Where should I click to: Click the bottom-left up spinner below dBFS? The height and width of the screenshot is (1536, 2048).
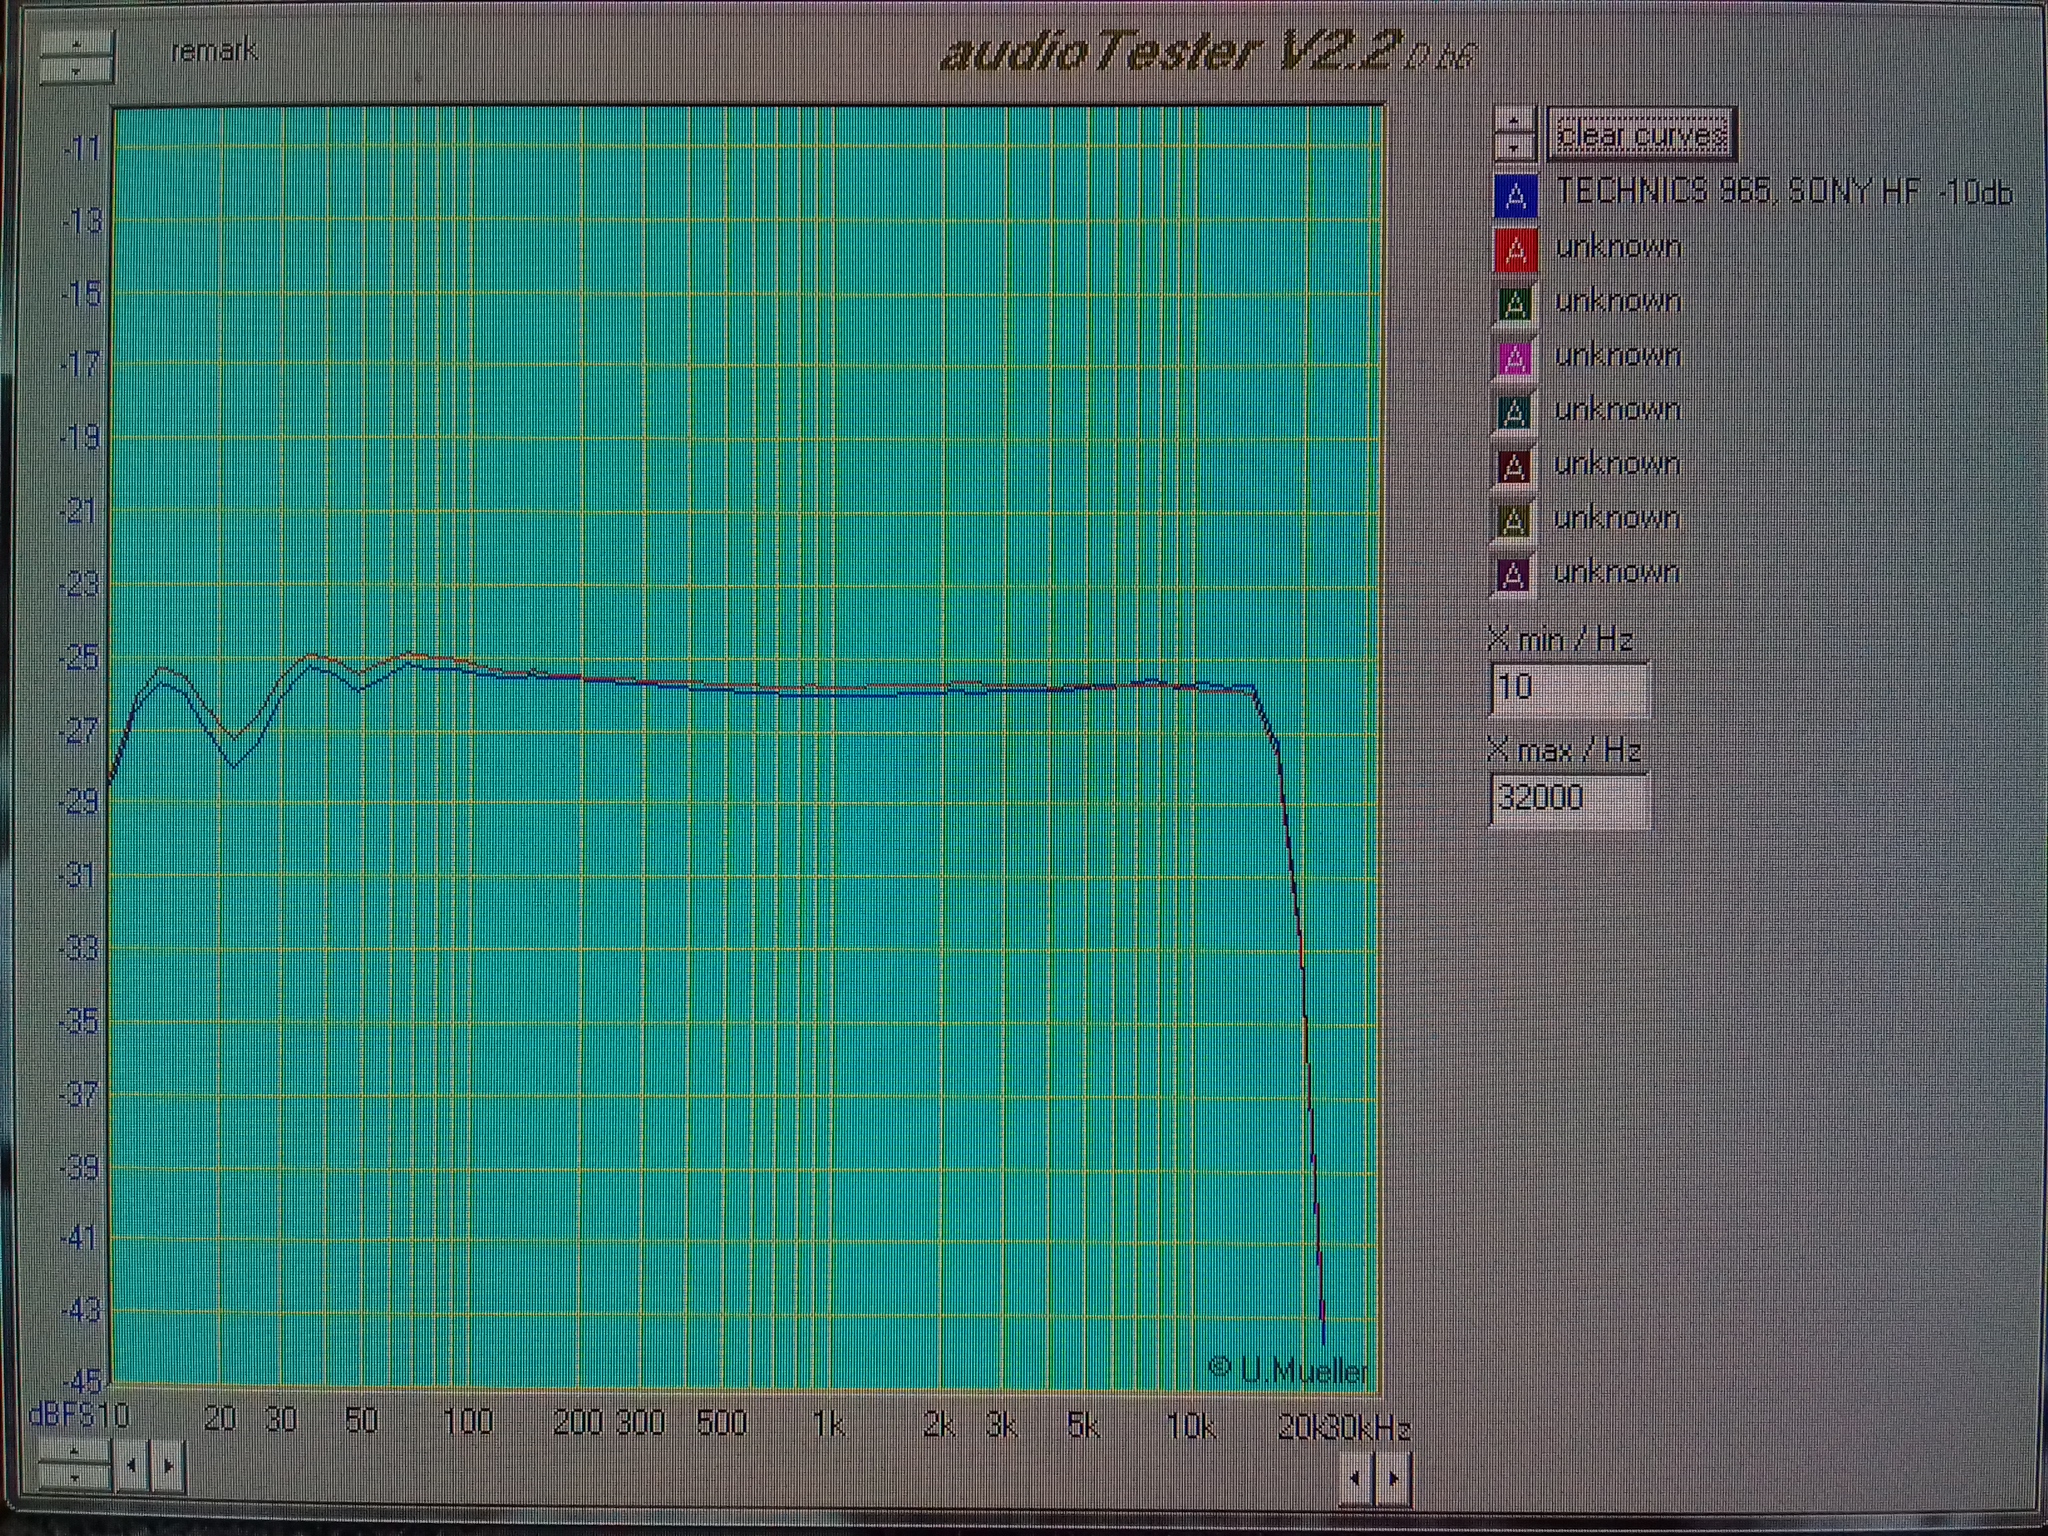click(74, 1451)
